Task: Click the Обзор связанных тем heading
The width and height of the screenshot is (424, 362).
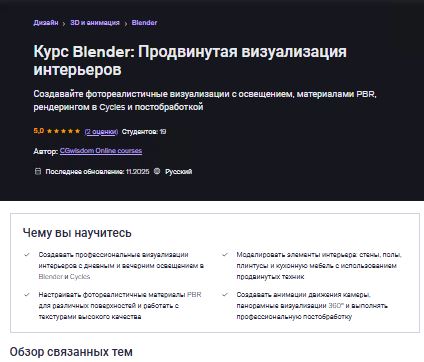Action: [71, 352]
